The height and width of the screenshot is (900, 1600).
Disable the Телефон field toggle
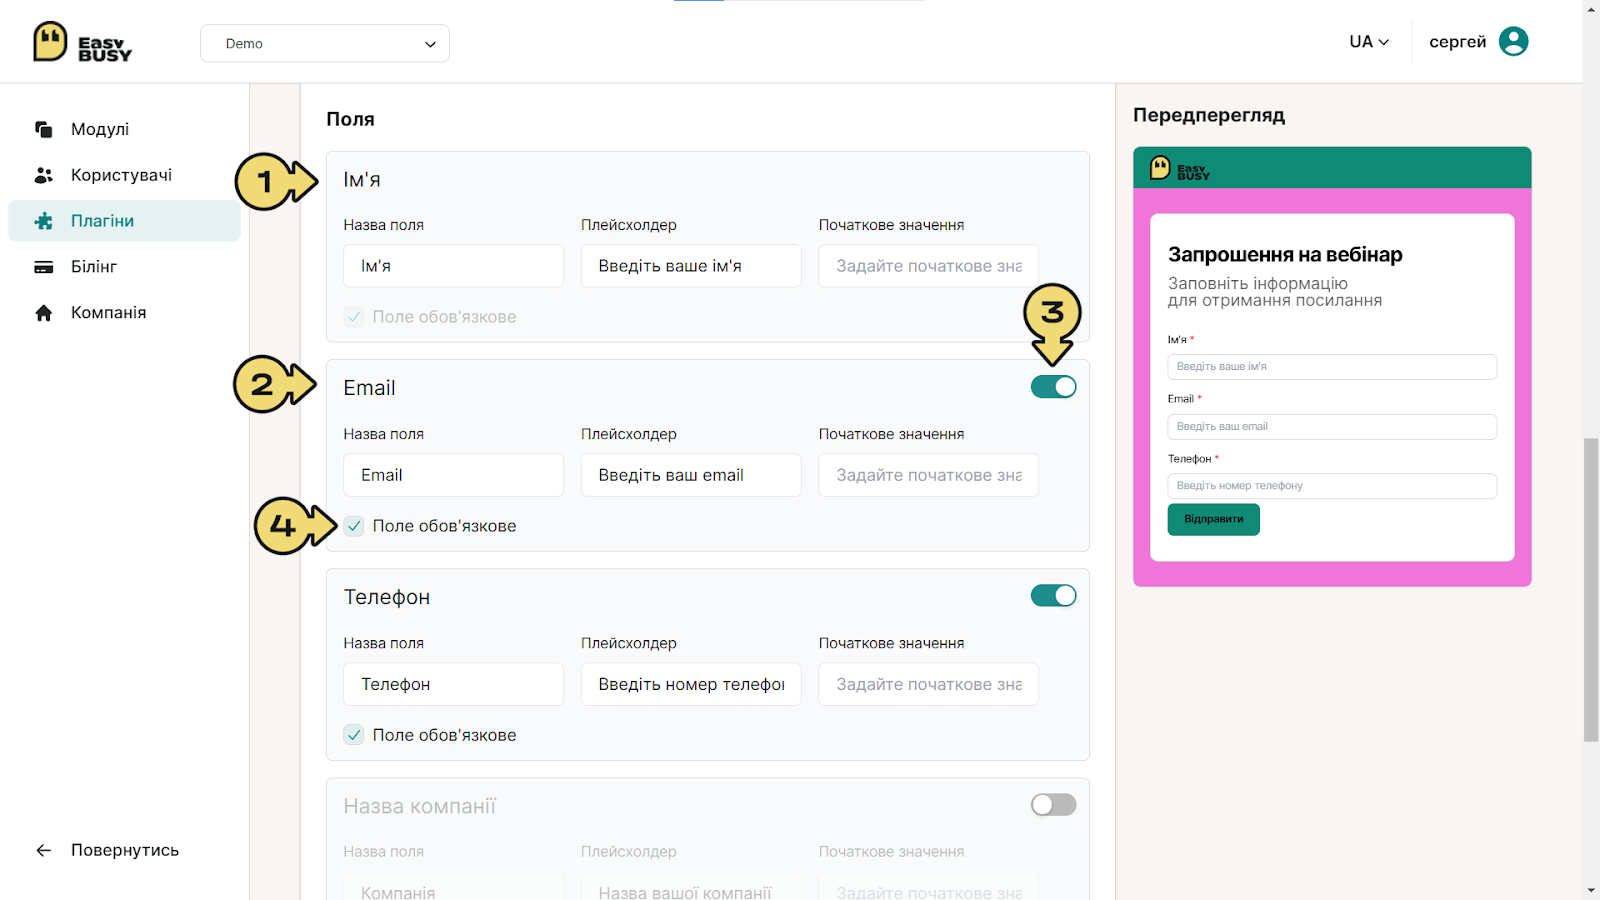(1054, 596)
